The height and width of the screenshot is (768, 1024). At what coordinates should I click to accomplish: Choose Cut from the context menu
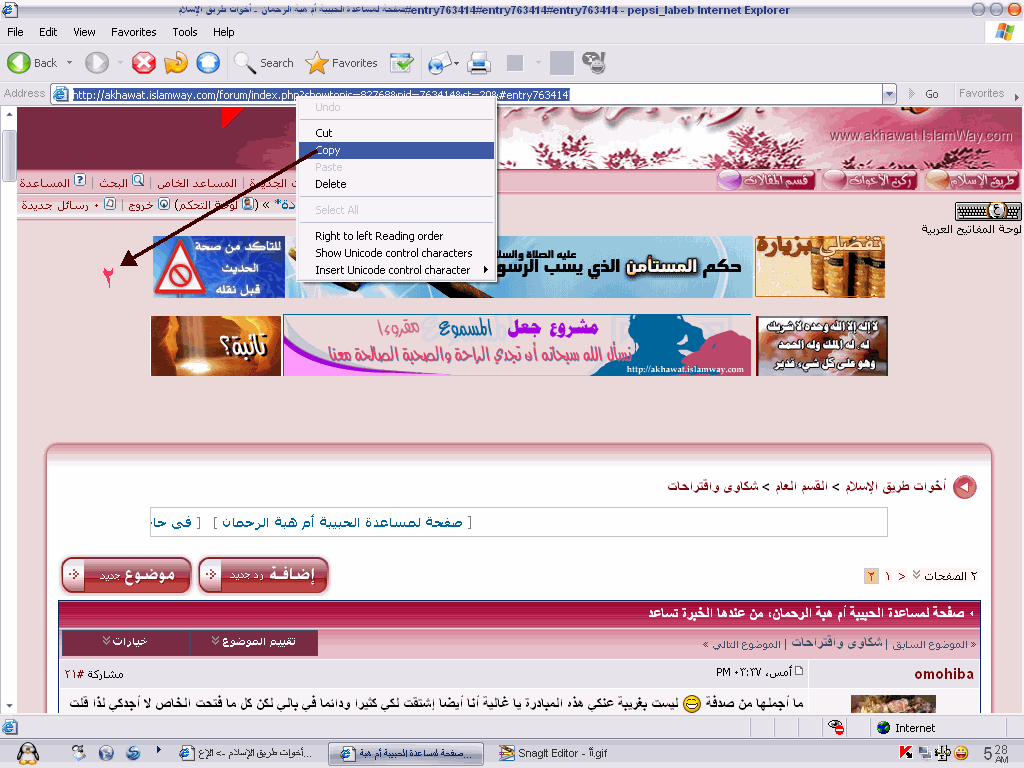pos(396,133)
